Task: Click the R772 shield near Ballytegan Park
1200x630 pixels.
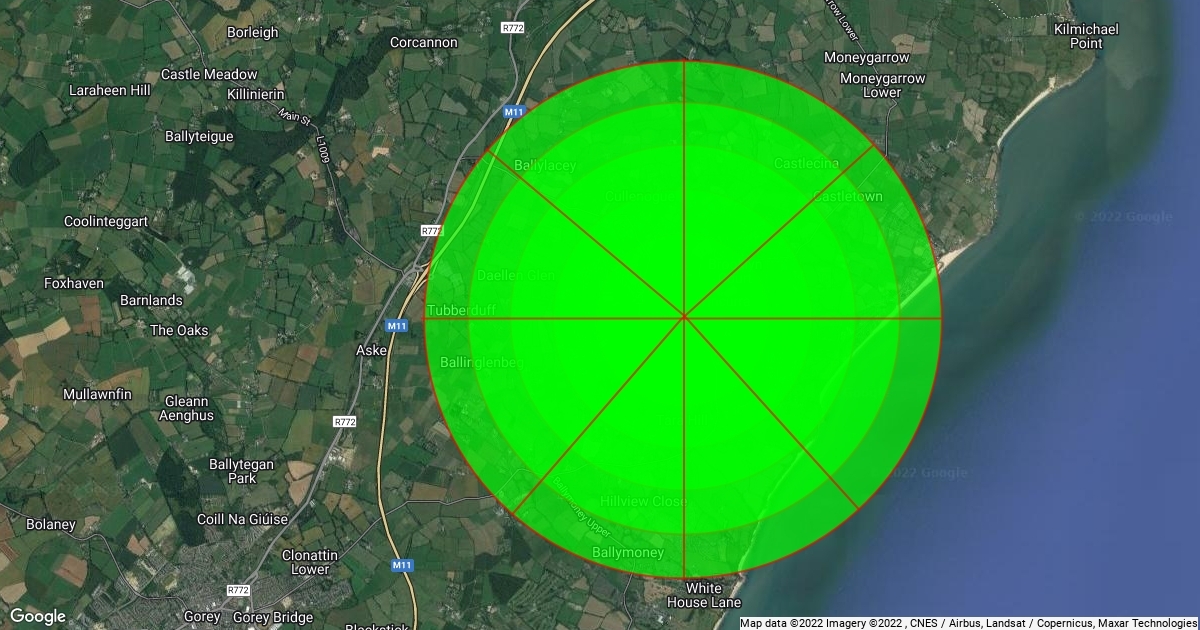Action: tap(344, 422)
